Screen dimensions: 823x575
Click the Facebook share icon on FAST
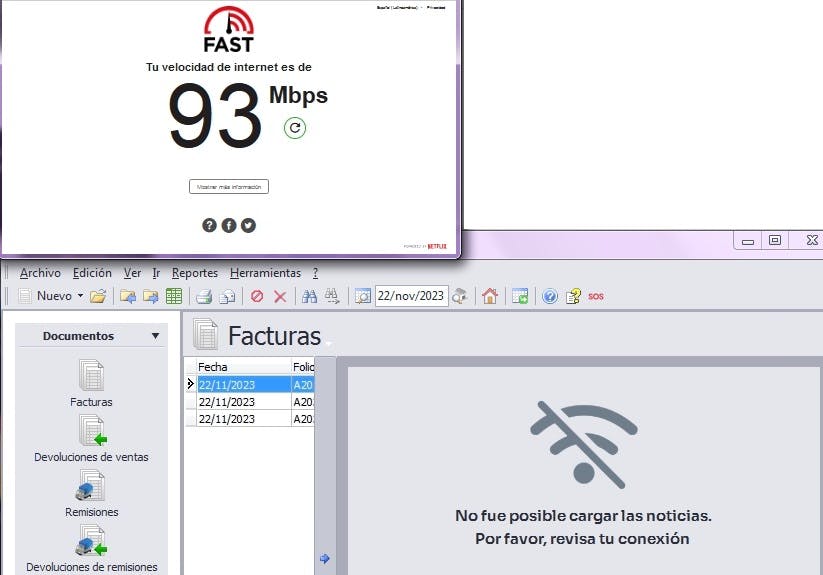click(229, 225)
